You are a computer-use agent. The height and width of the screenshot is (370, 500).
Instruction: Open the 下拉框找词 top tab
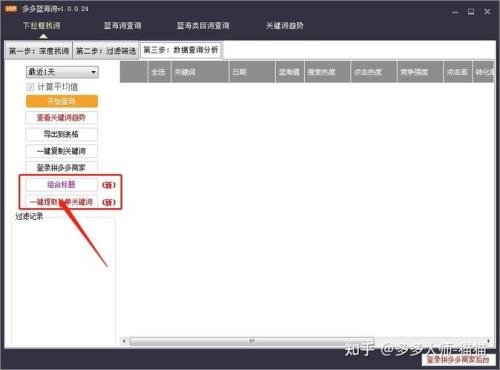pyautogui.click(x=42, y=26)
